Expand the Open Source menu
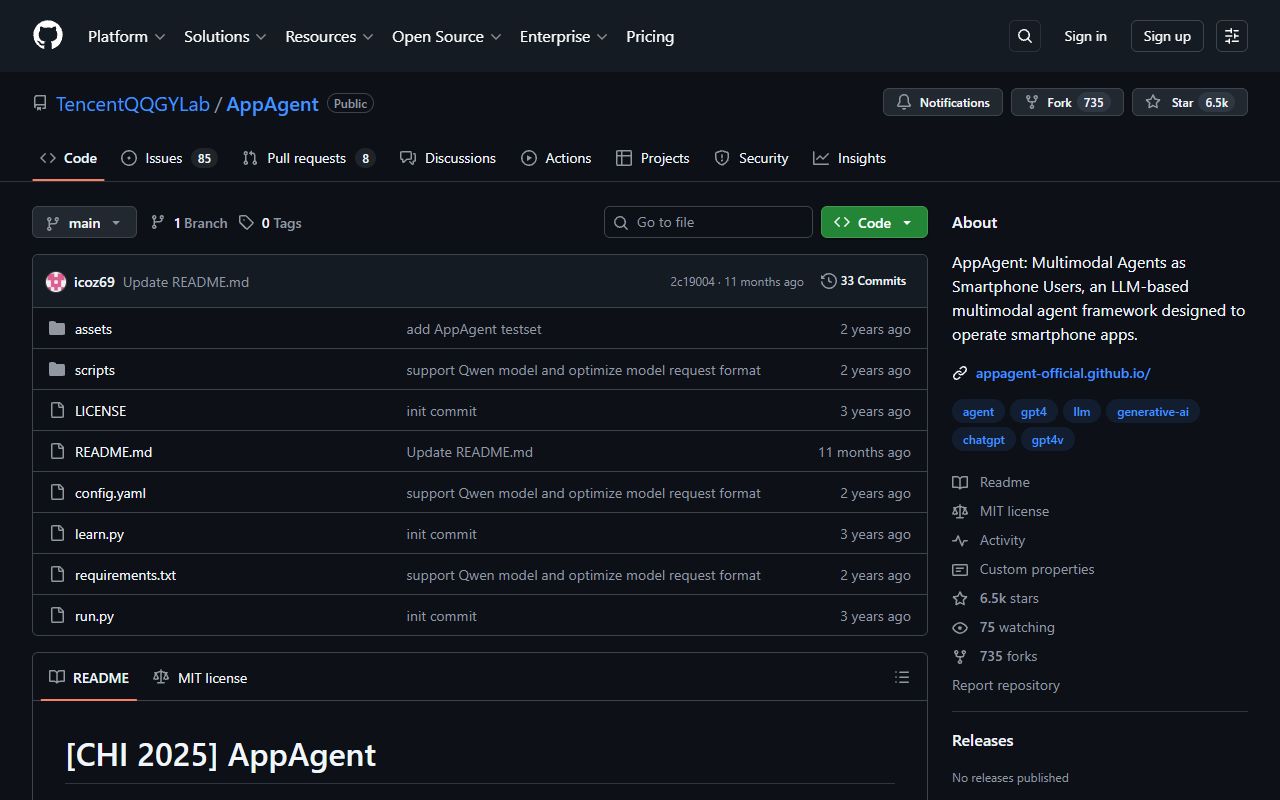1280x800 pixels. 446,36
